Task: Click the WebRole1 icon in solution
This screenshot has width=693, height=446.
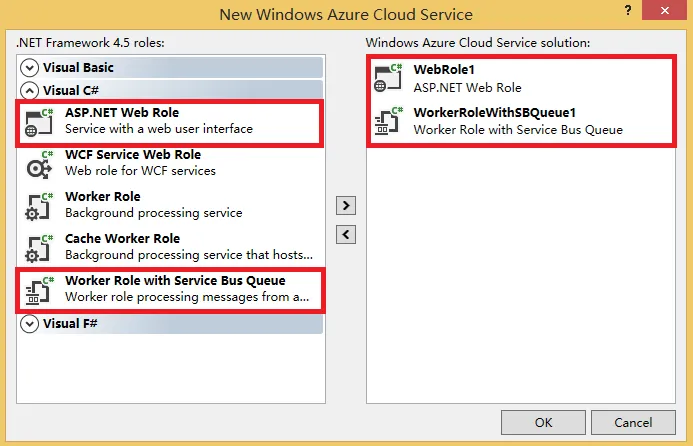Action: (387, 80)
